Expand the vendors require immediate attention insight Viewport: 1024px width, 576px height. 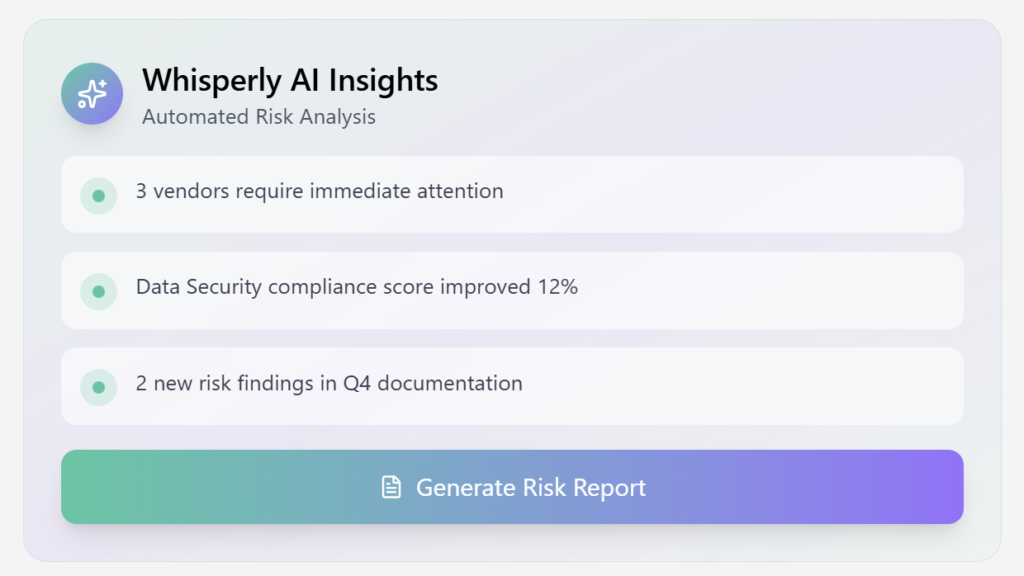[x=512, y=194]
